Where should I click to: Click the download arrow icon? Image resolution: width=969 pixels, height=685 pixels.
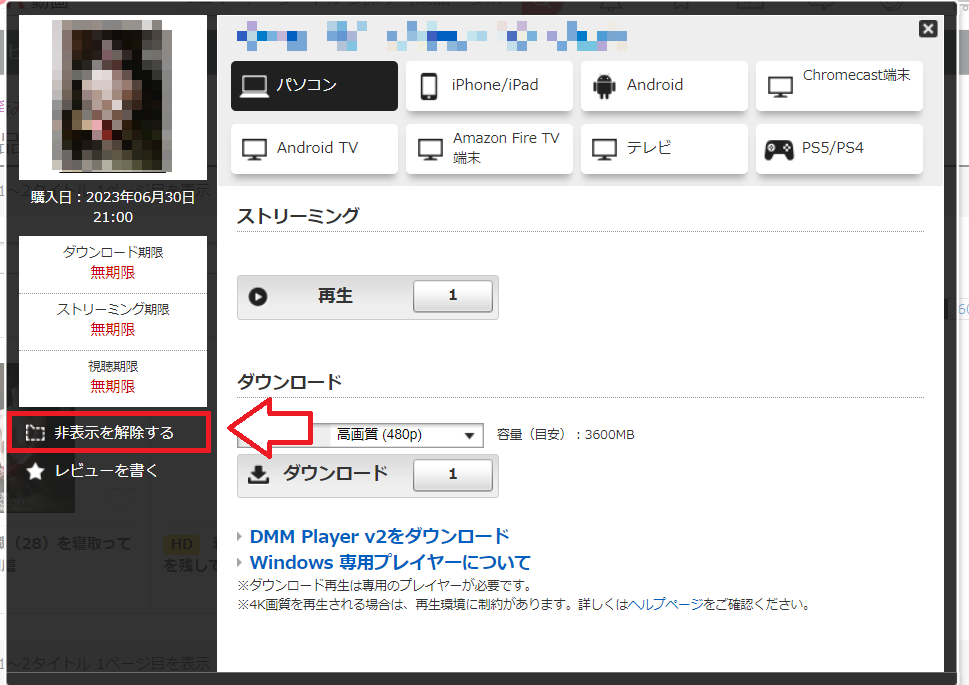tap(258, 474)
